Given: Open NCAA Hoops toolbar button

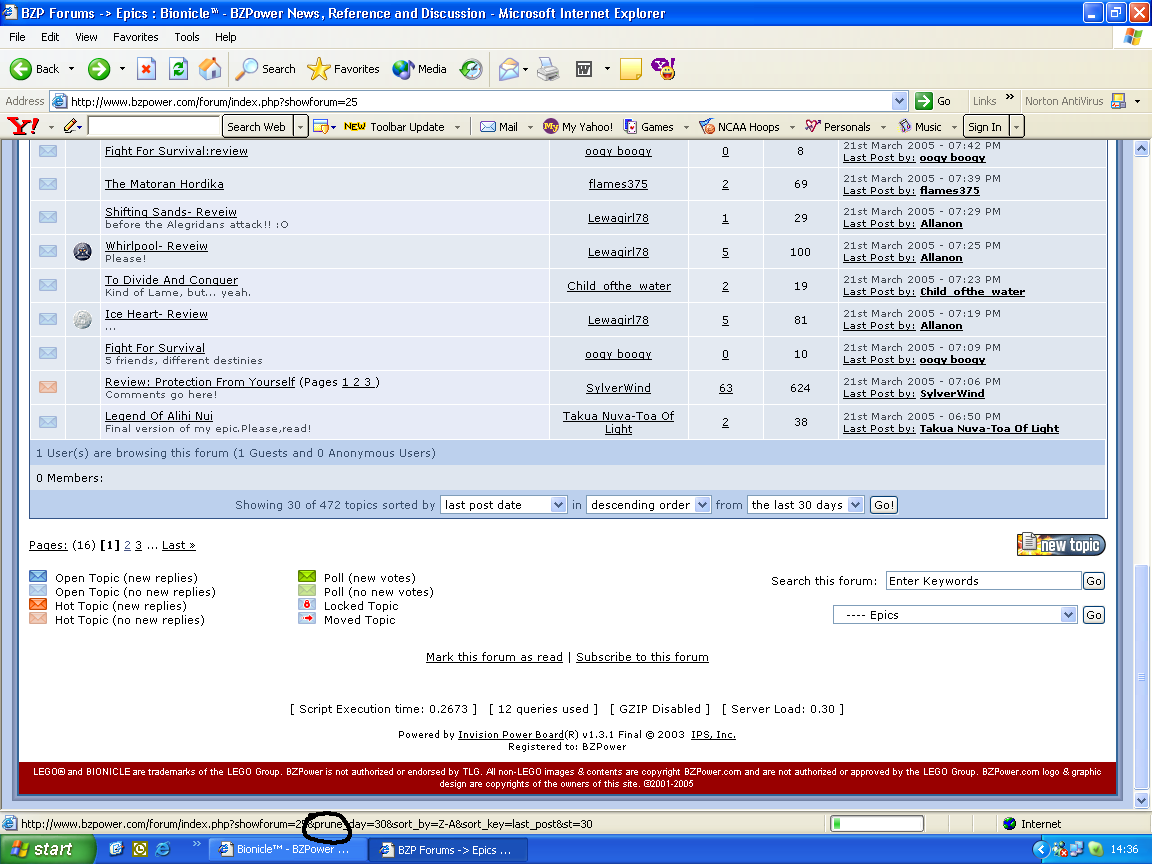Looking at the screenshot, I should 739,126.
